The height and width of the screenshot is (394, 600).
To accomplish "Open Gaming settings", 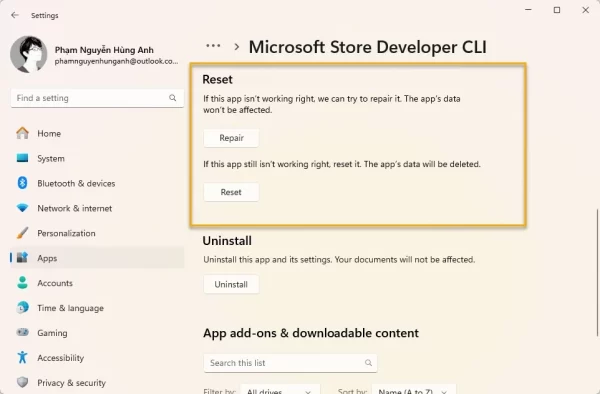I will 97,333.
